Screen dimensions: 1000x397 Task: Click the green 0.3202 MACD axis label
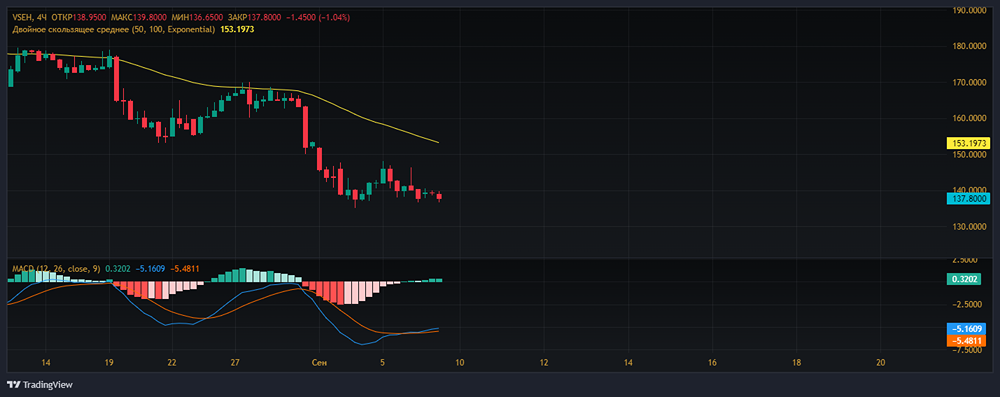click(964, 280)
